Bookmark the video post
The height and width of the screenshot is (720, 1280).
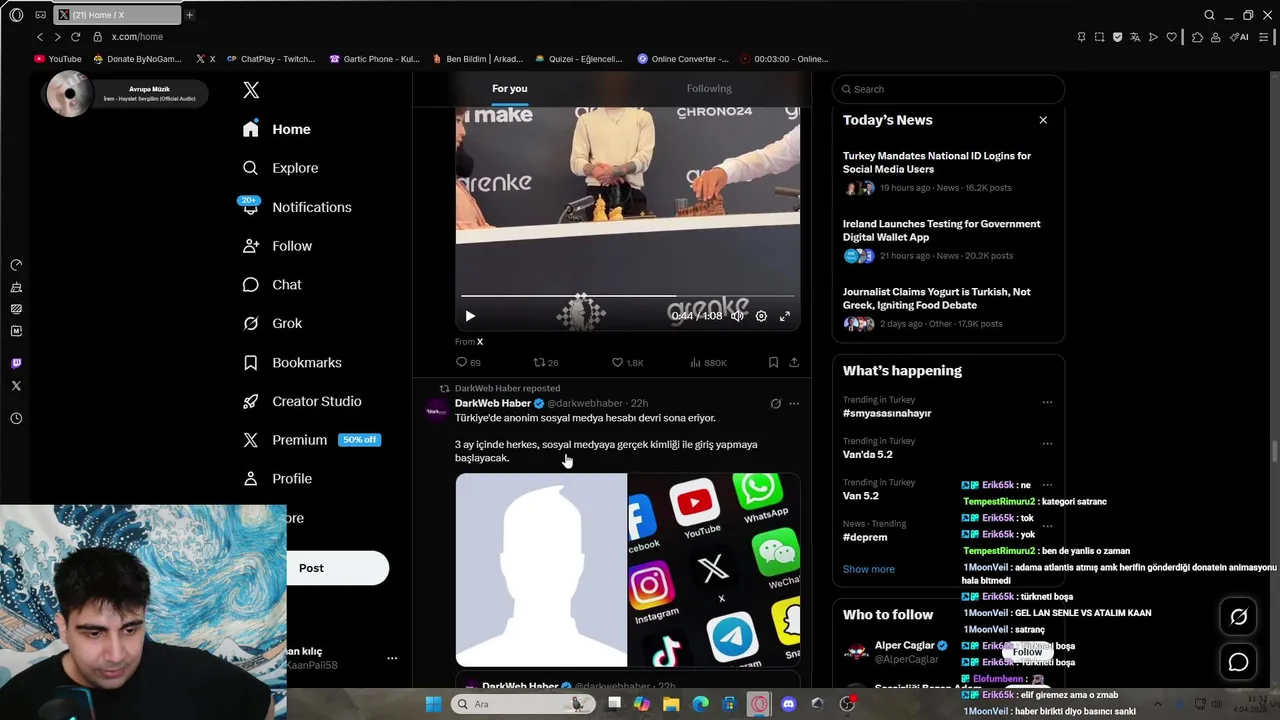tap(773, 362)
